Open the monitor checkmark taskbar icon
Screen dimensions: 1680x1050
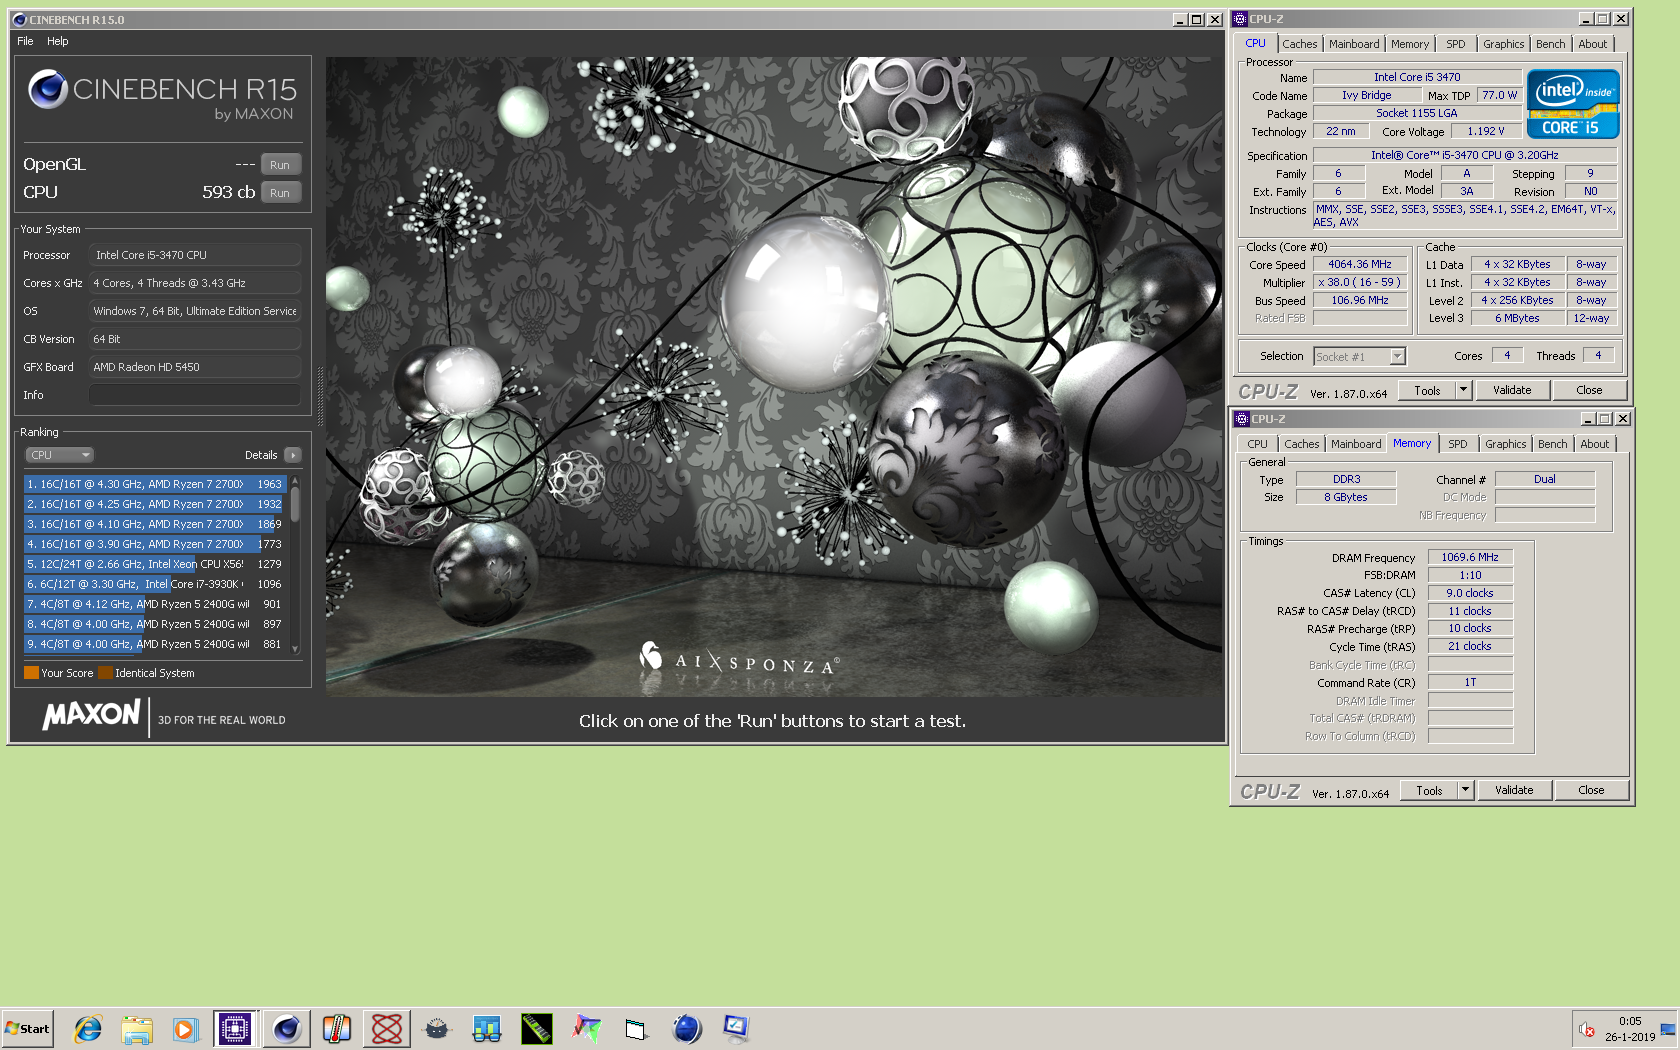click(x=737, y=1029)
